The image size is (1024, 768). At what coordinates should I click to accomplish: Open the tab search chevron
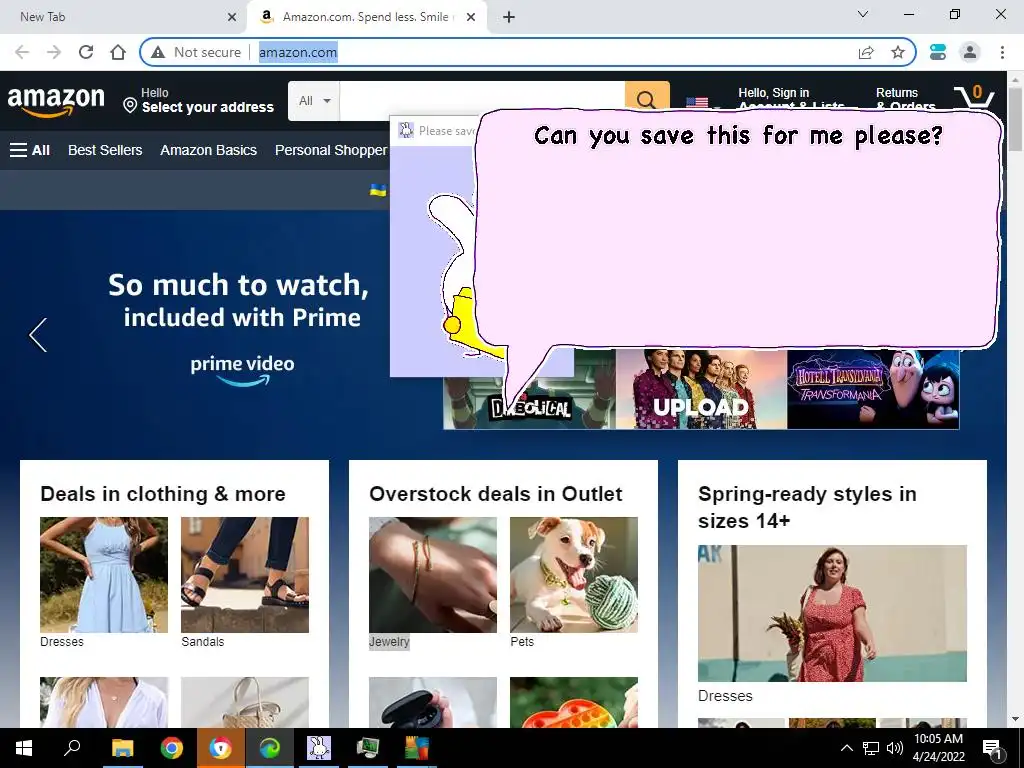(x=863, y=14)
